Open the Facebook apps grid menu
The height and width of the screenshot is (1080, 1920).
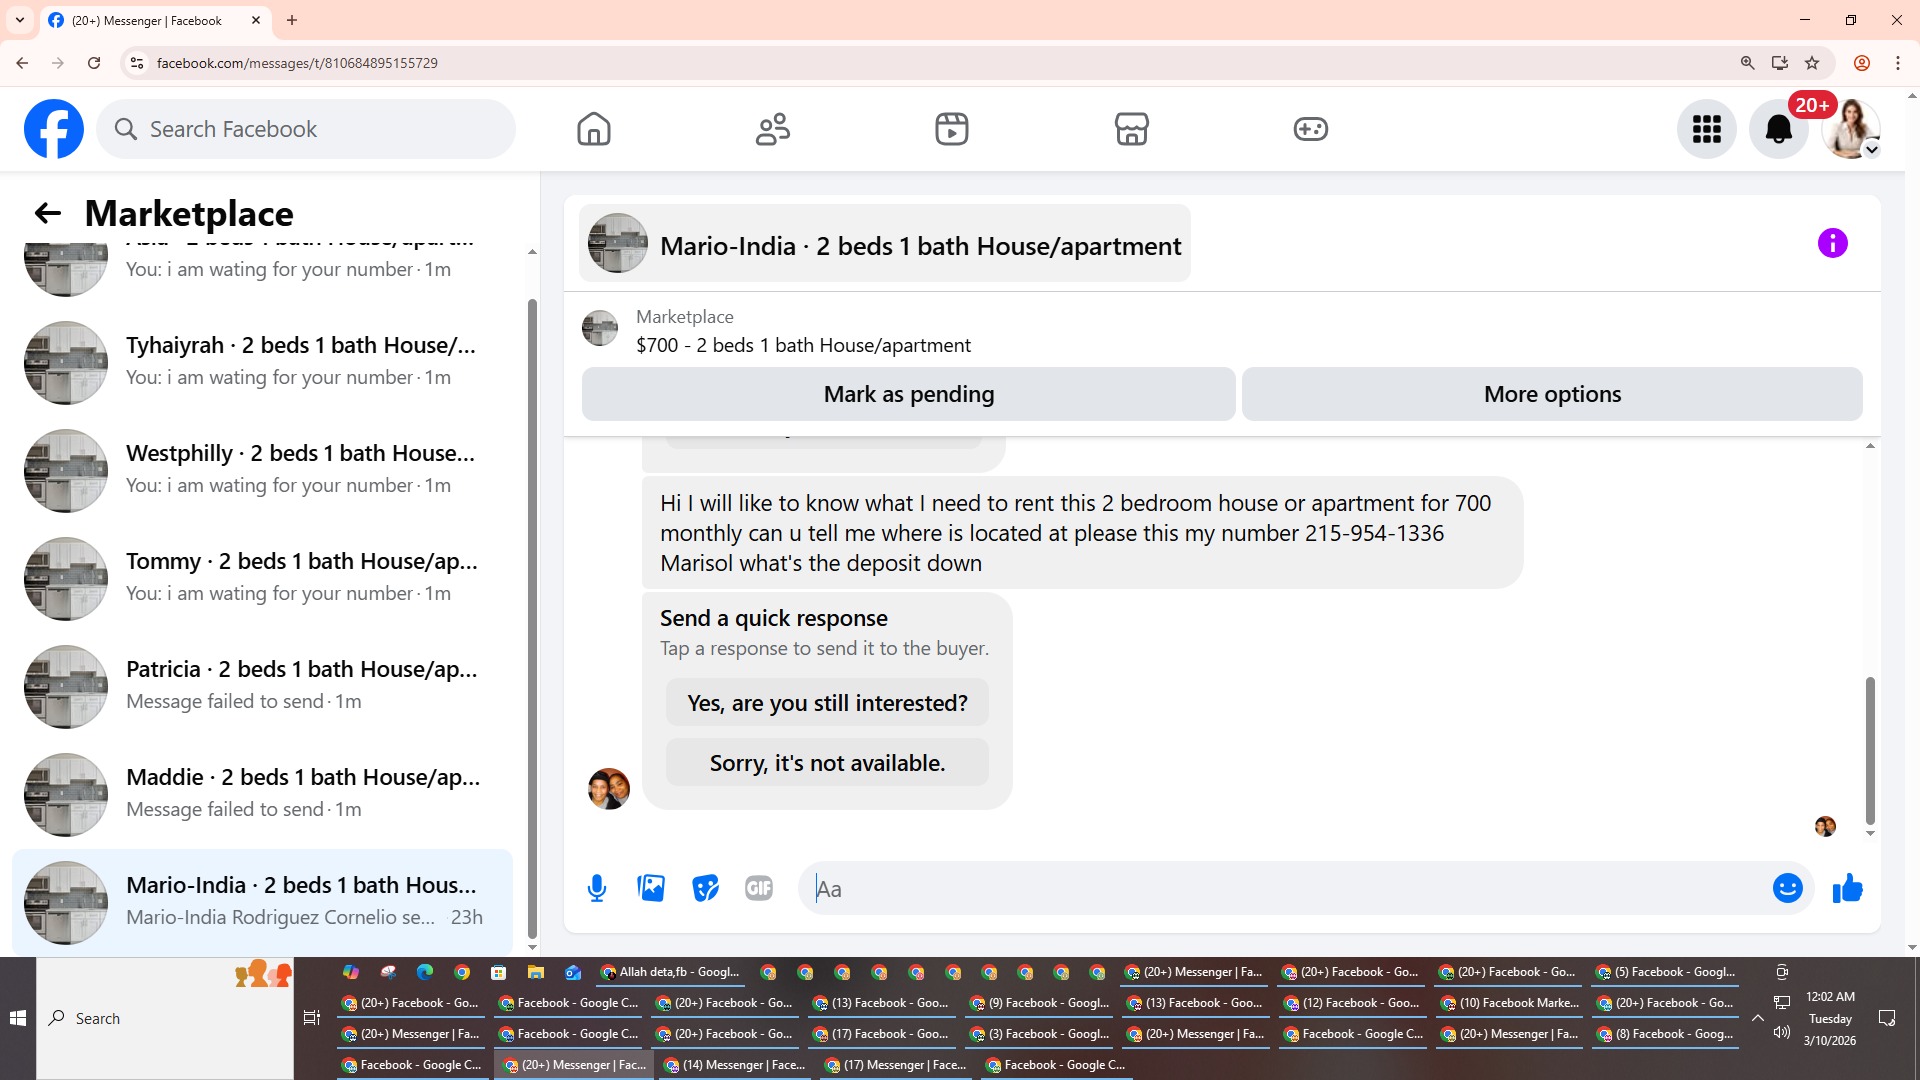click(1706, 129)
